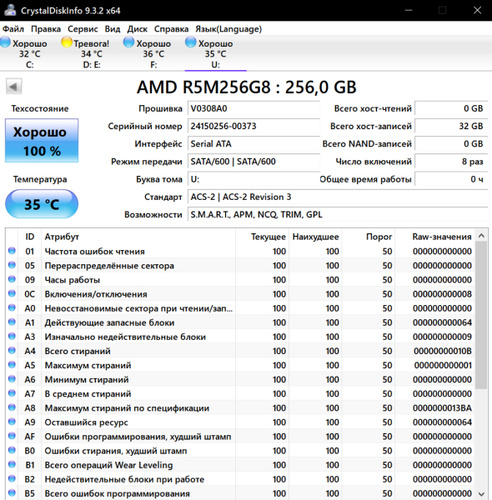Click the Число включений value 8 раз
The image size is (492, 500).
click(x=451, y=161)
